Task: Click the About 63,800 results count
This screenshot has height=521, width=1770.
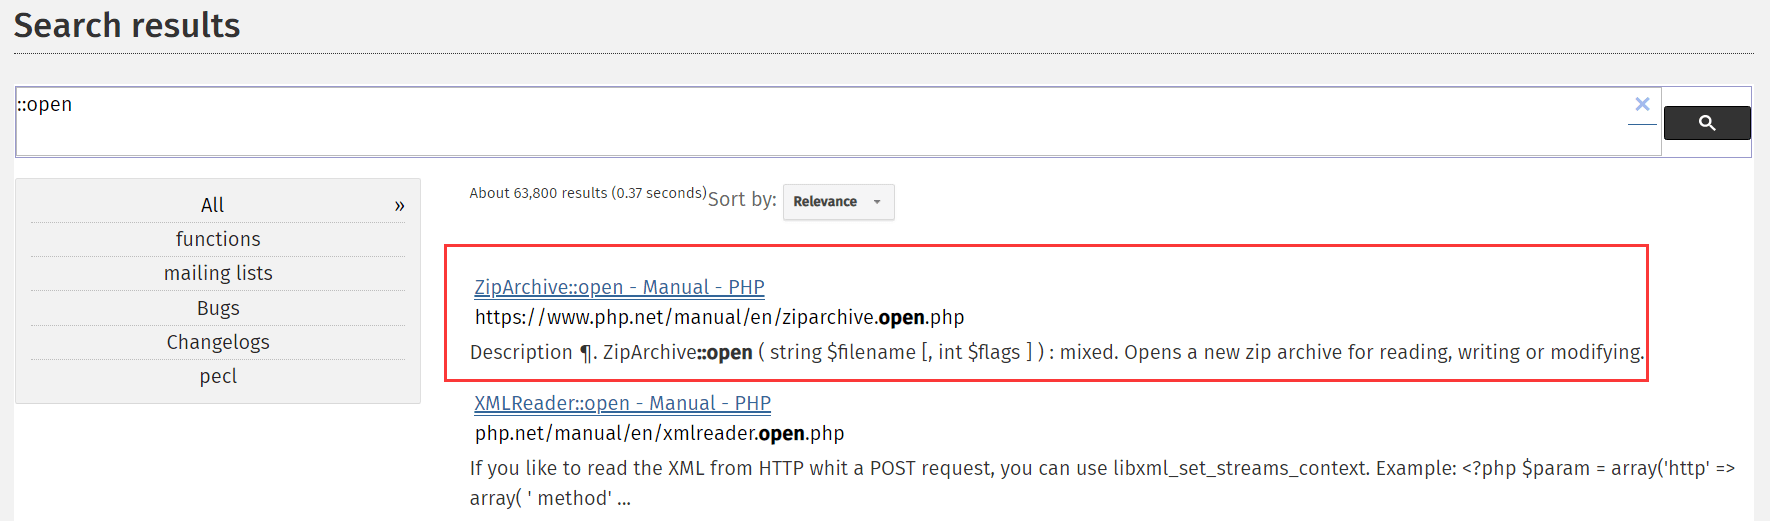Action: coord(588,193)
